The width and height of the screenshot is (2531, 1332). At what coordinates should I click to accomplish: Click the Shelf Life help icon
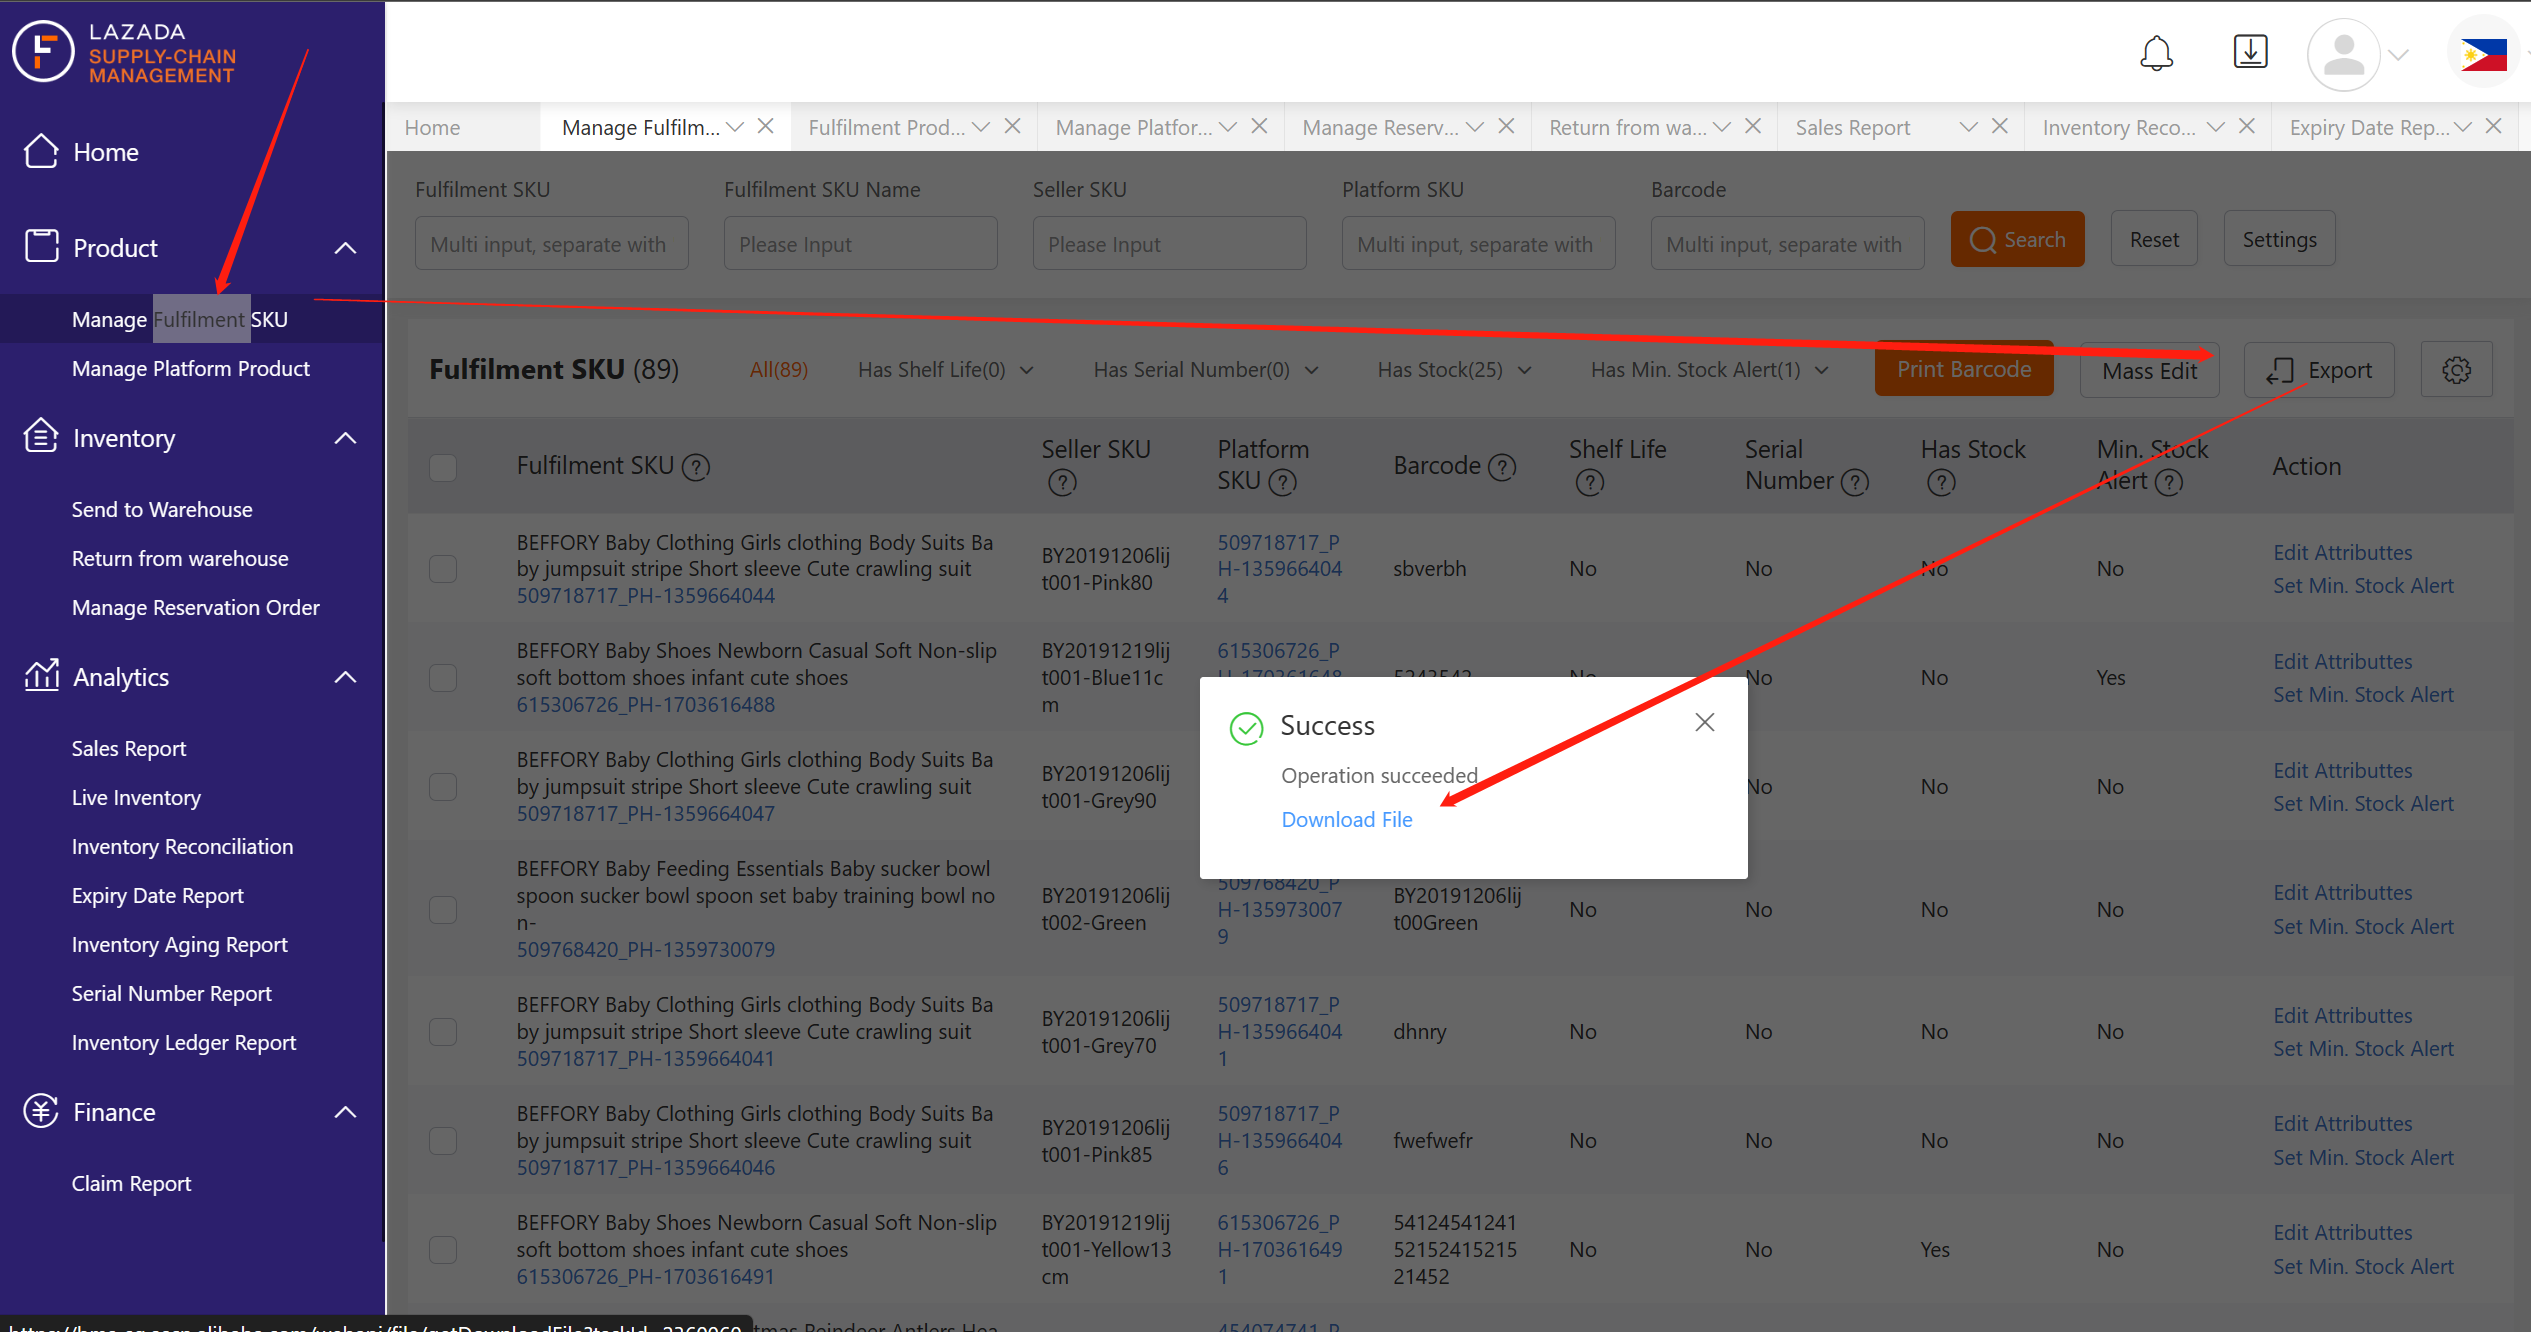pos(1590,482)
